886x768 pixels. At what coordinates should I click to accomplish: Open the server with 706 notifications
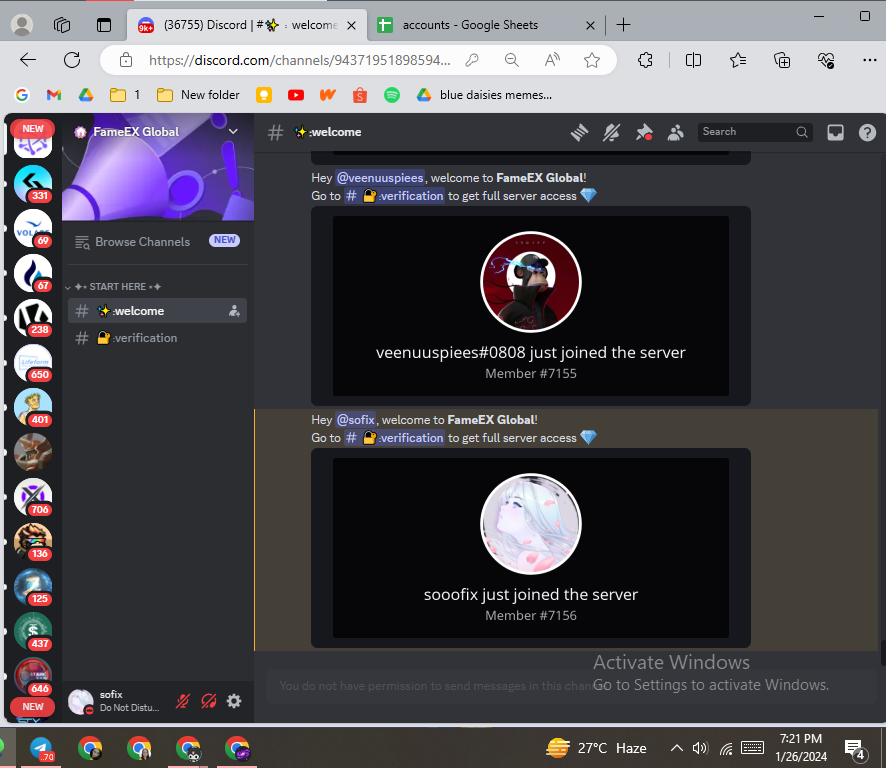click(33, 497)
